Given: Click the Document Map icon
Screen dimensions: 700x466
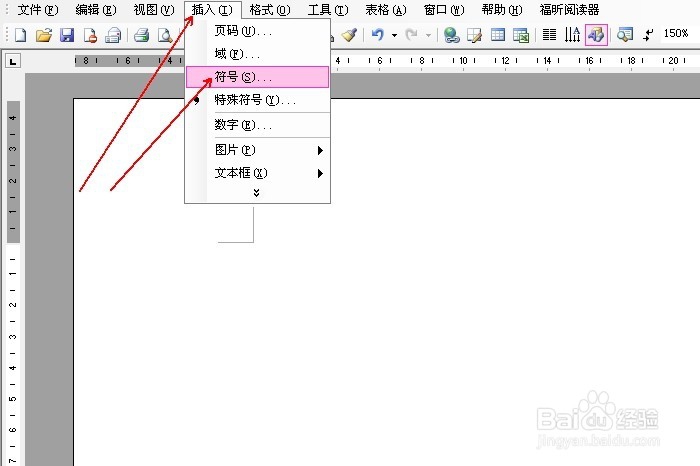Looking at the screenshot, I should point(625,35).
